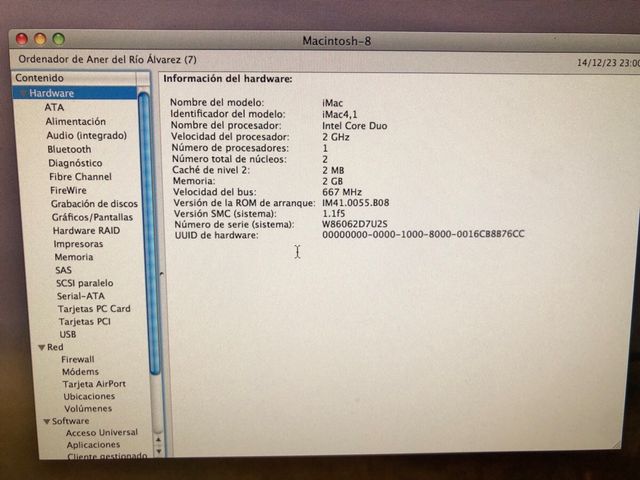This screenshot has width=640, height=480.
Task: Collapse the Red section triangle
Action: click(42, 347)
